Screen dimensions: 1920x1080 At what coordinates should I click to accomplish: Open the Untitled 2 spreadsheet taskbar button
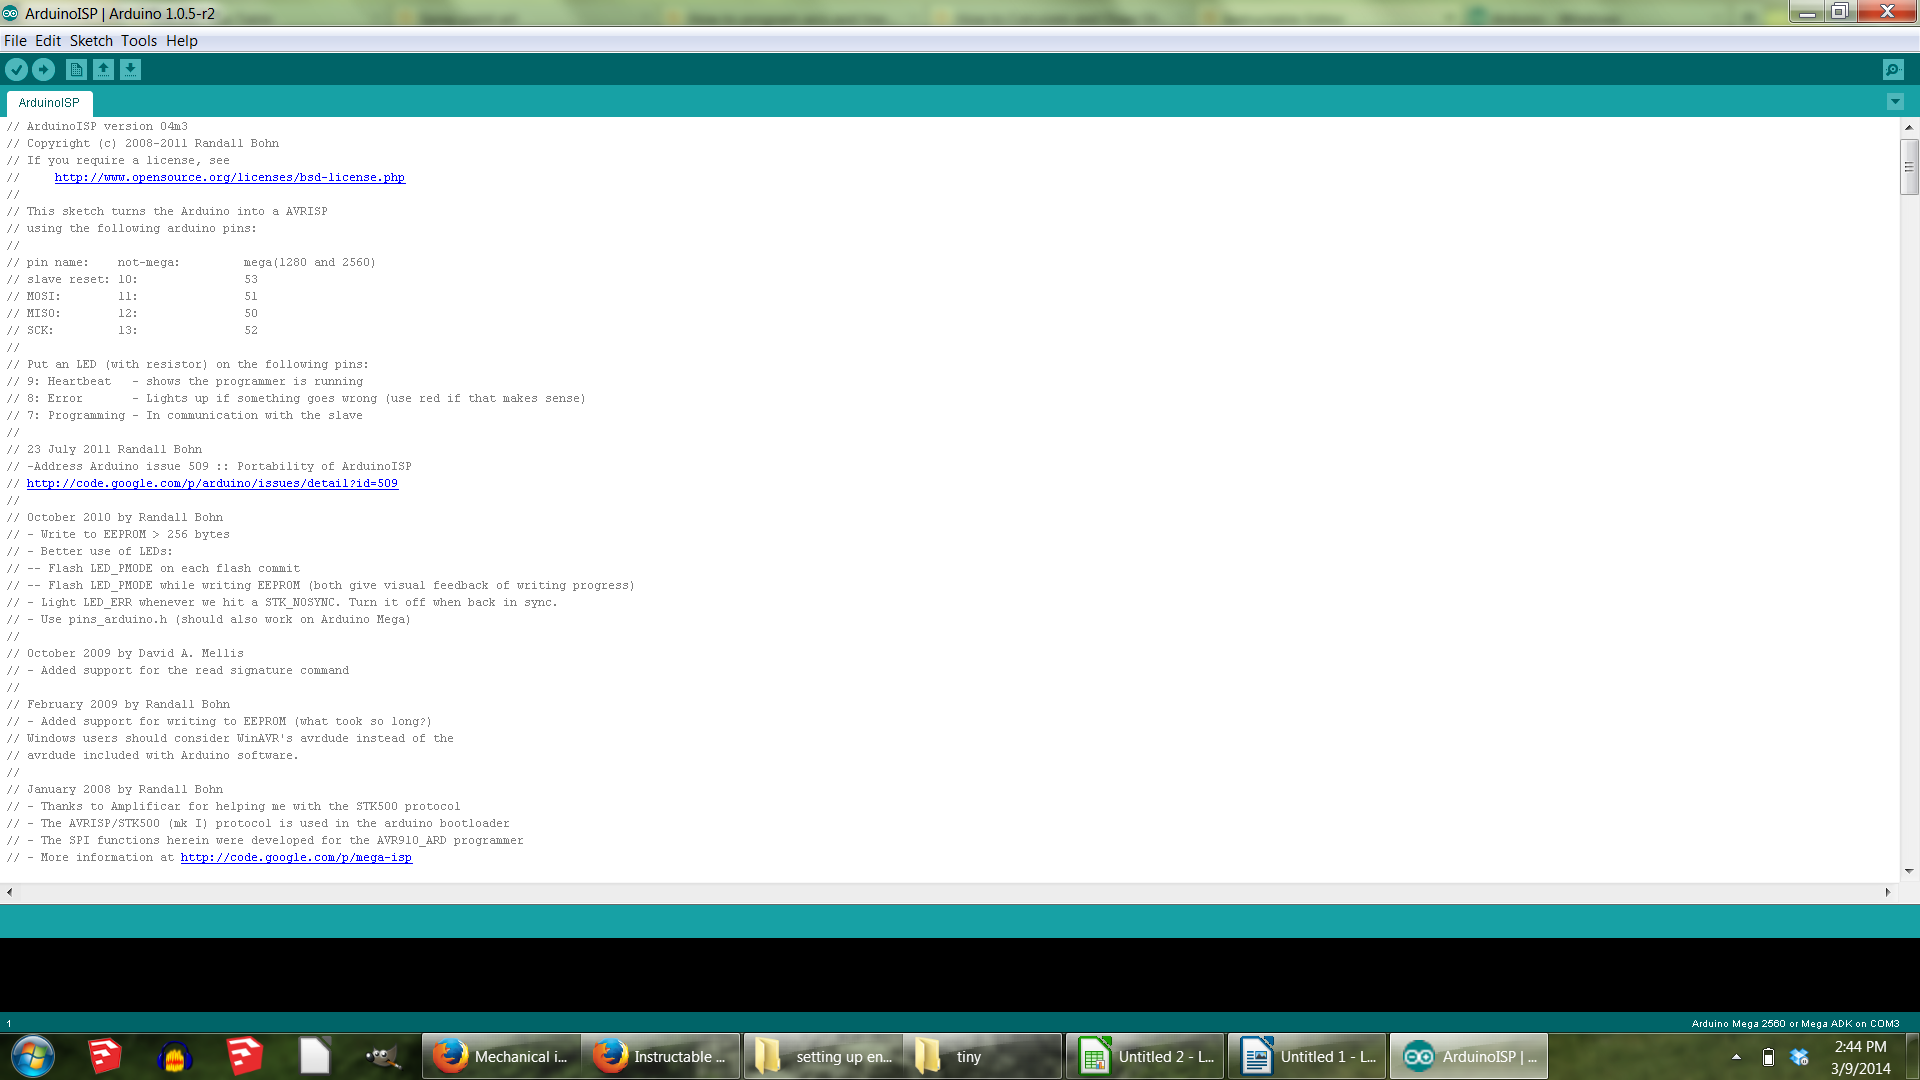[x=1145, y=1056]
